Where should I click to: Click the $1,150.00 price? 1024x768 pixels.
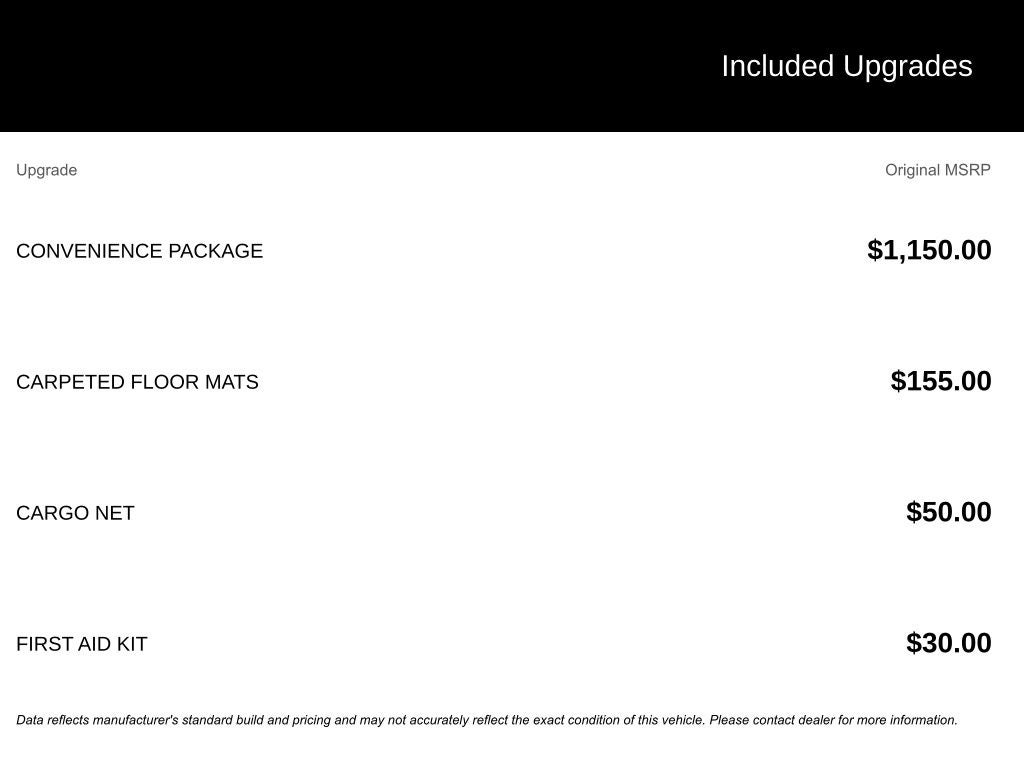click(x=929, y=250)
